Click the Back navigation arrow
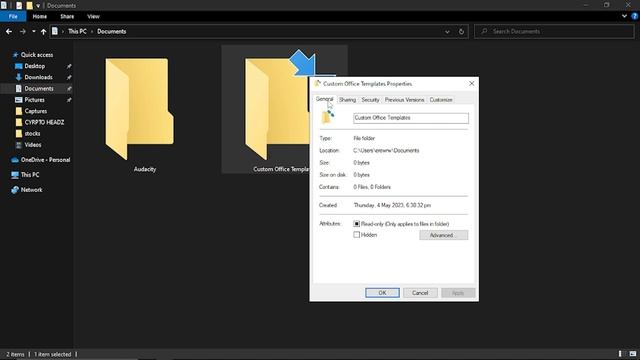640x360 pixels. tap(9, 31)
